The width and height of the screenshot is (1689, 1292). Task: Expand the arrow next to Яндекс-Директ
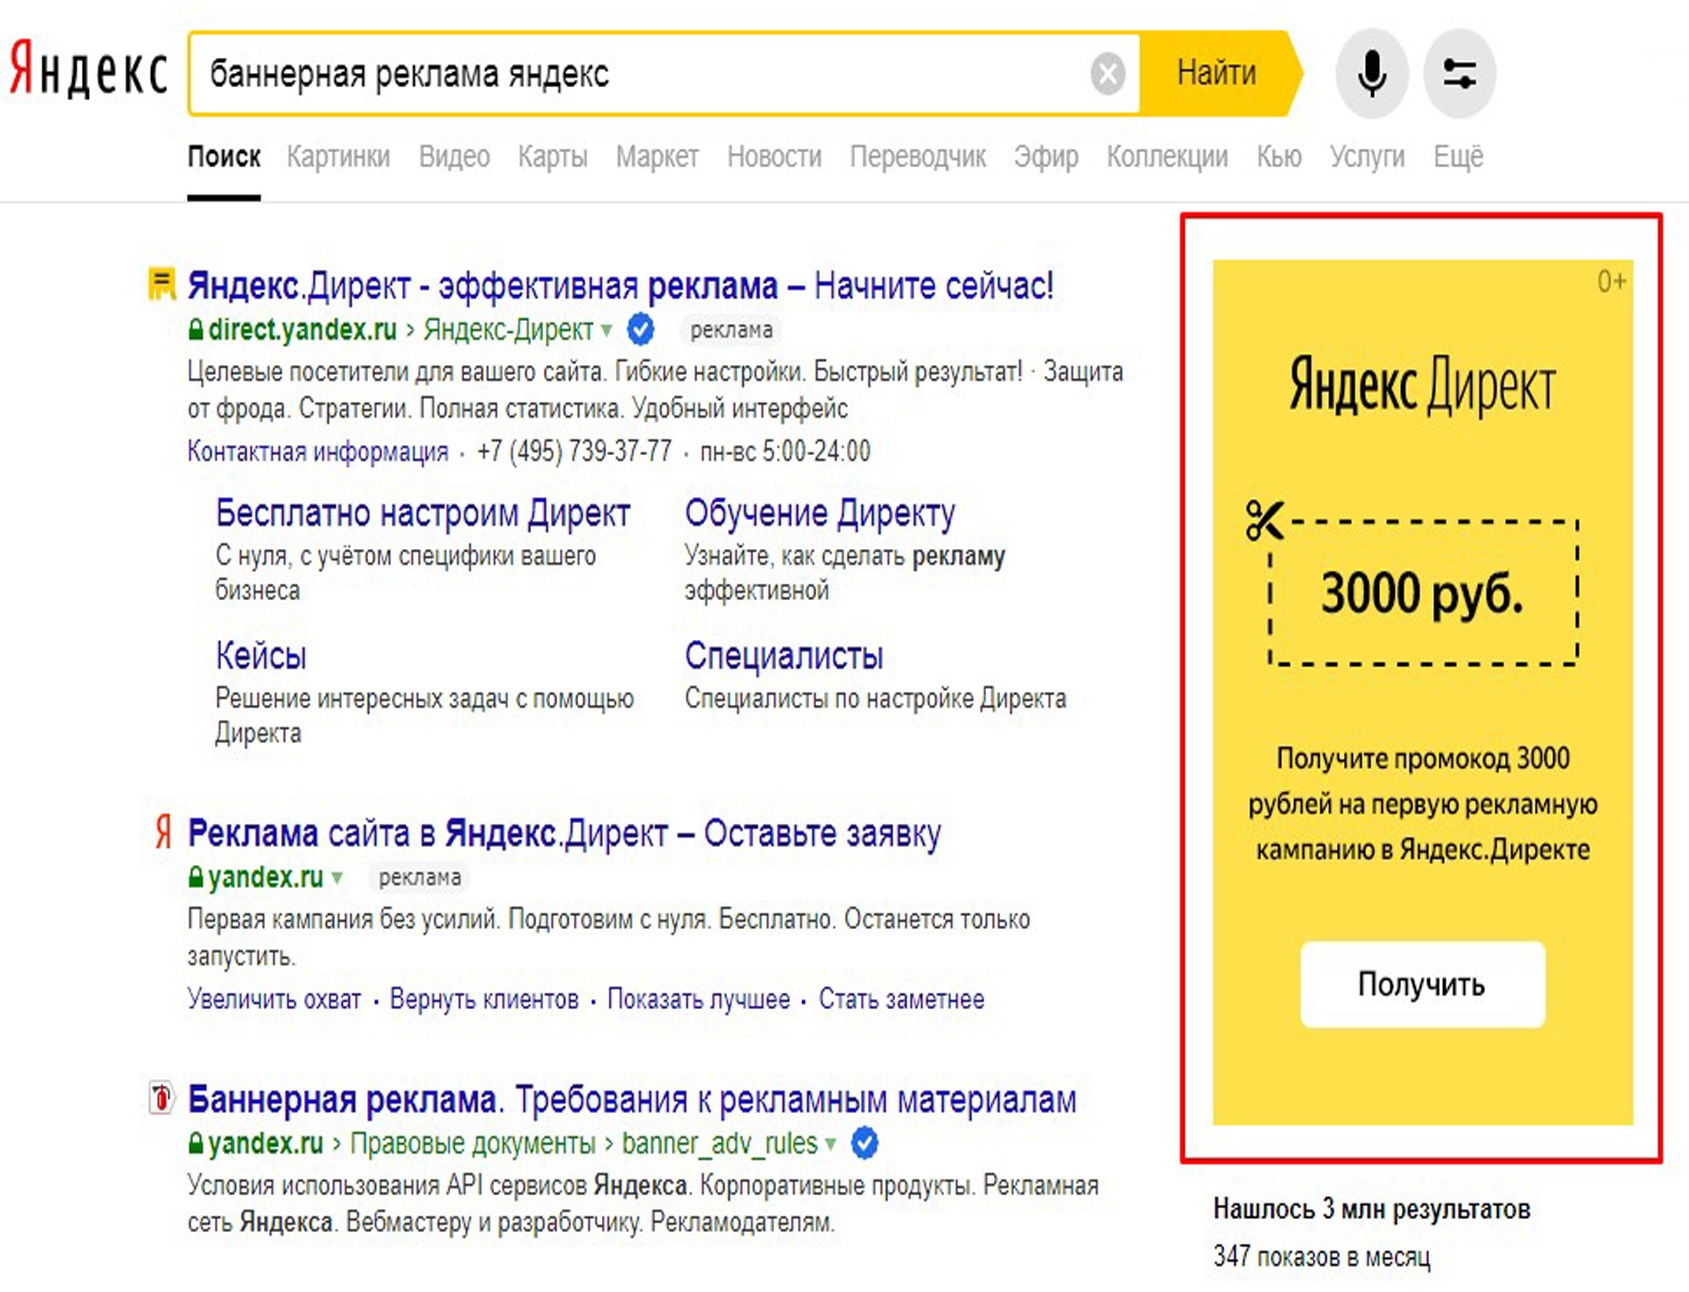click(606, 330)
